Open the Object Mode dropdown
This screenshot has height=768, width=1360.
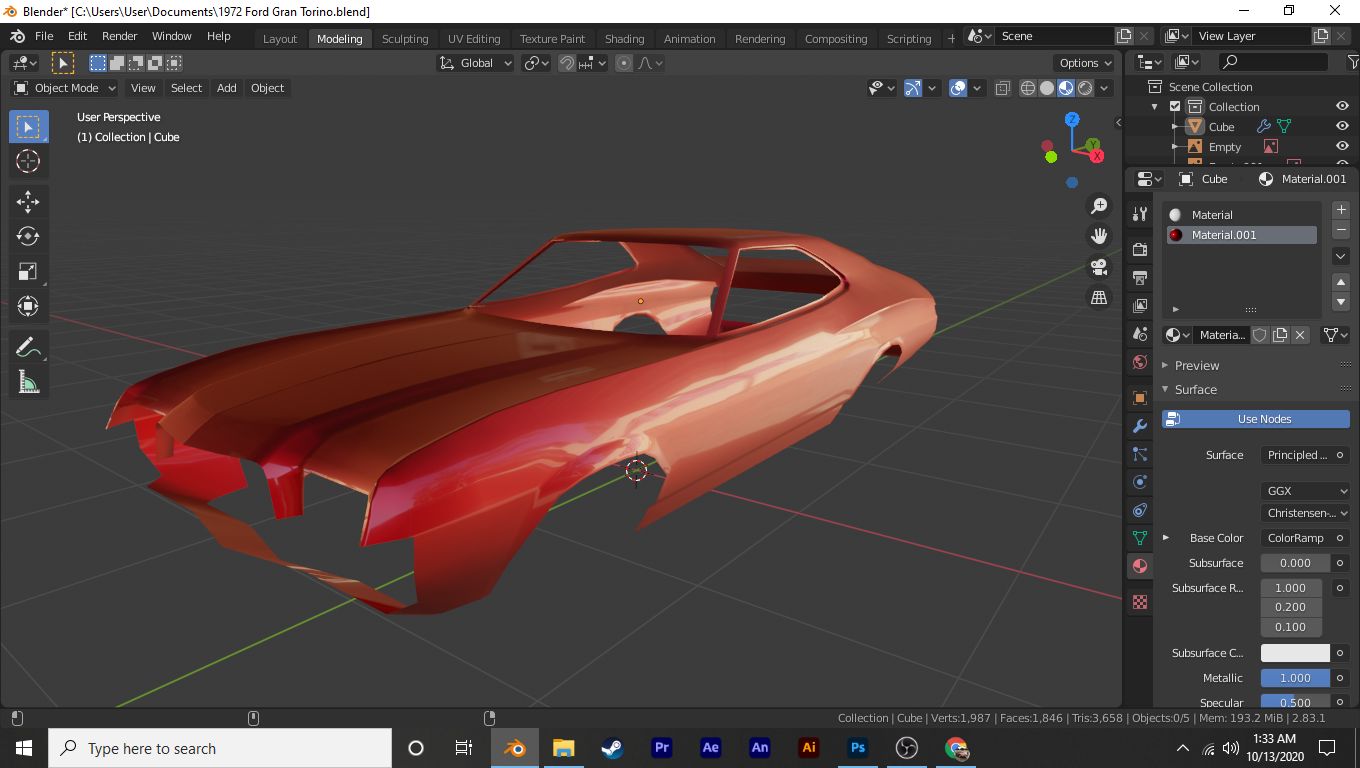65,88
